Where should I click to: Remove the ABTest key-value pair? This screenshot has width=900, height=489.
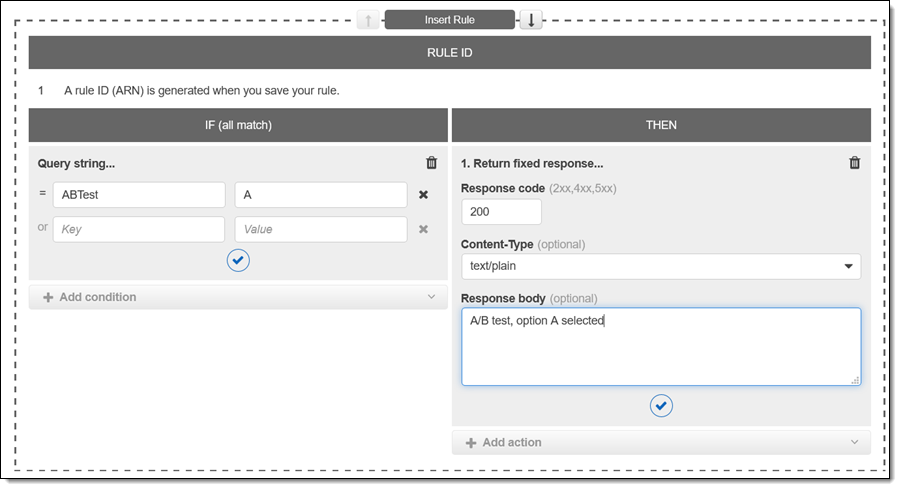click(x=423, y=195)
